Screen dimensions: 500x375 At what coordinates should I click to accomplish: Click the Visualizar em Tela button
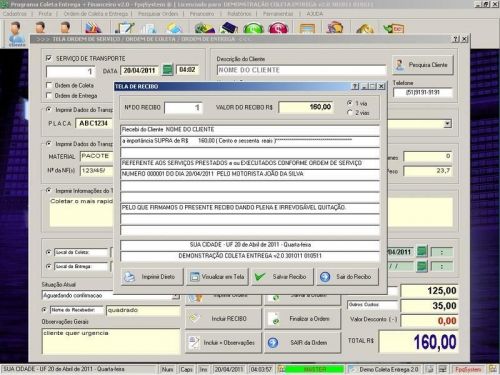coord(217,277)
